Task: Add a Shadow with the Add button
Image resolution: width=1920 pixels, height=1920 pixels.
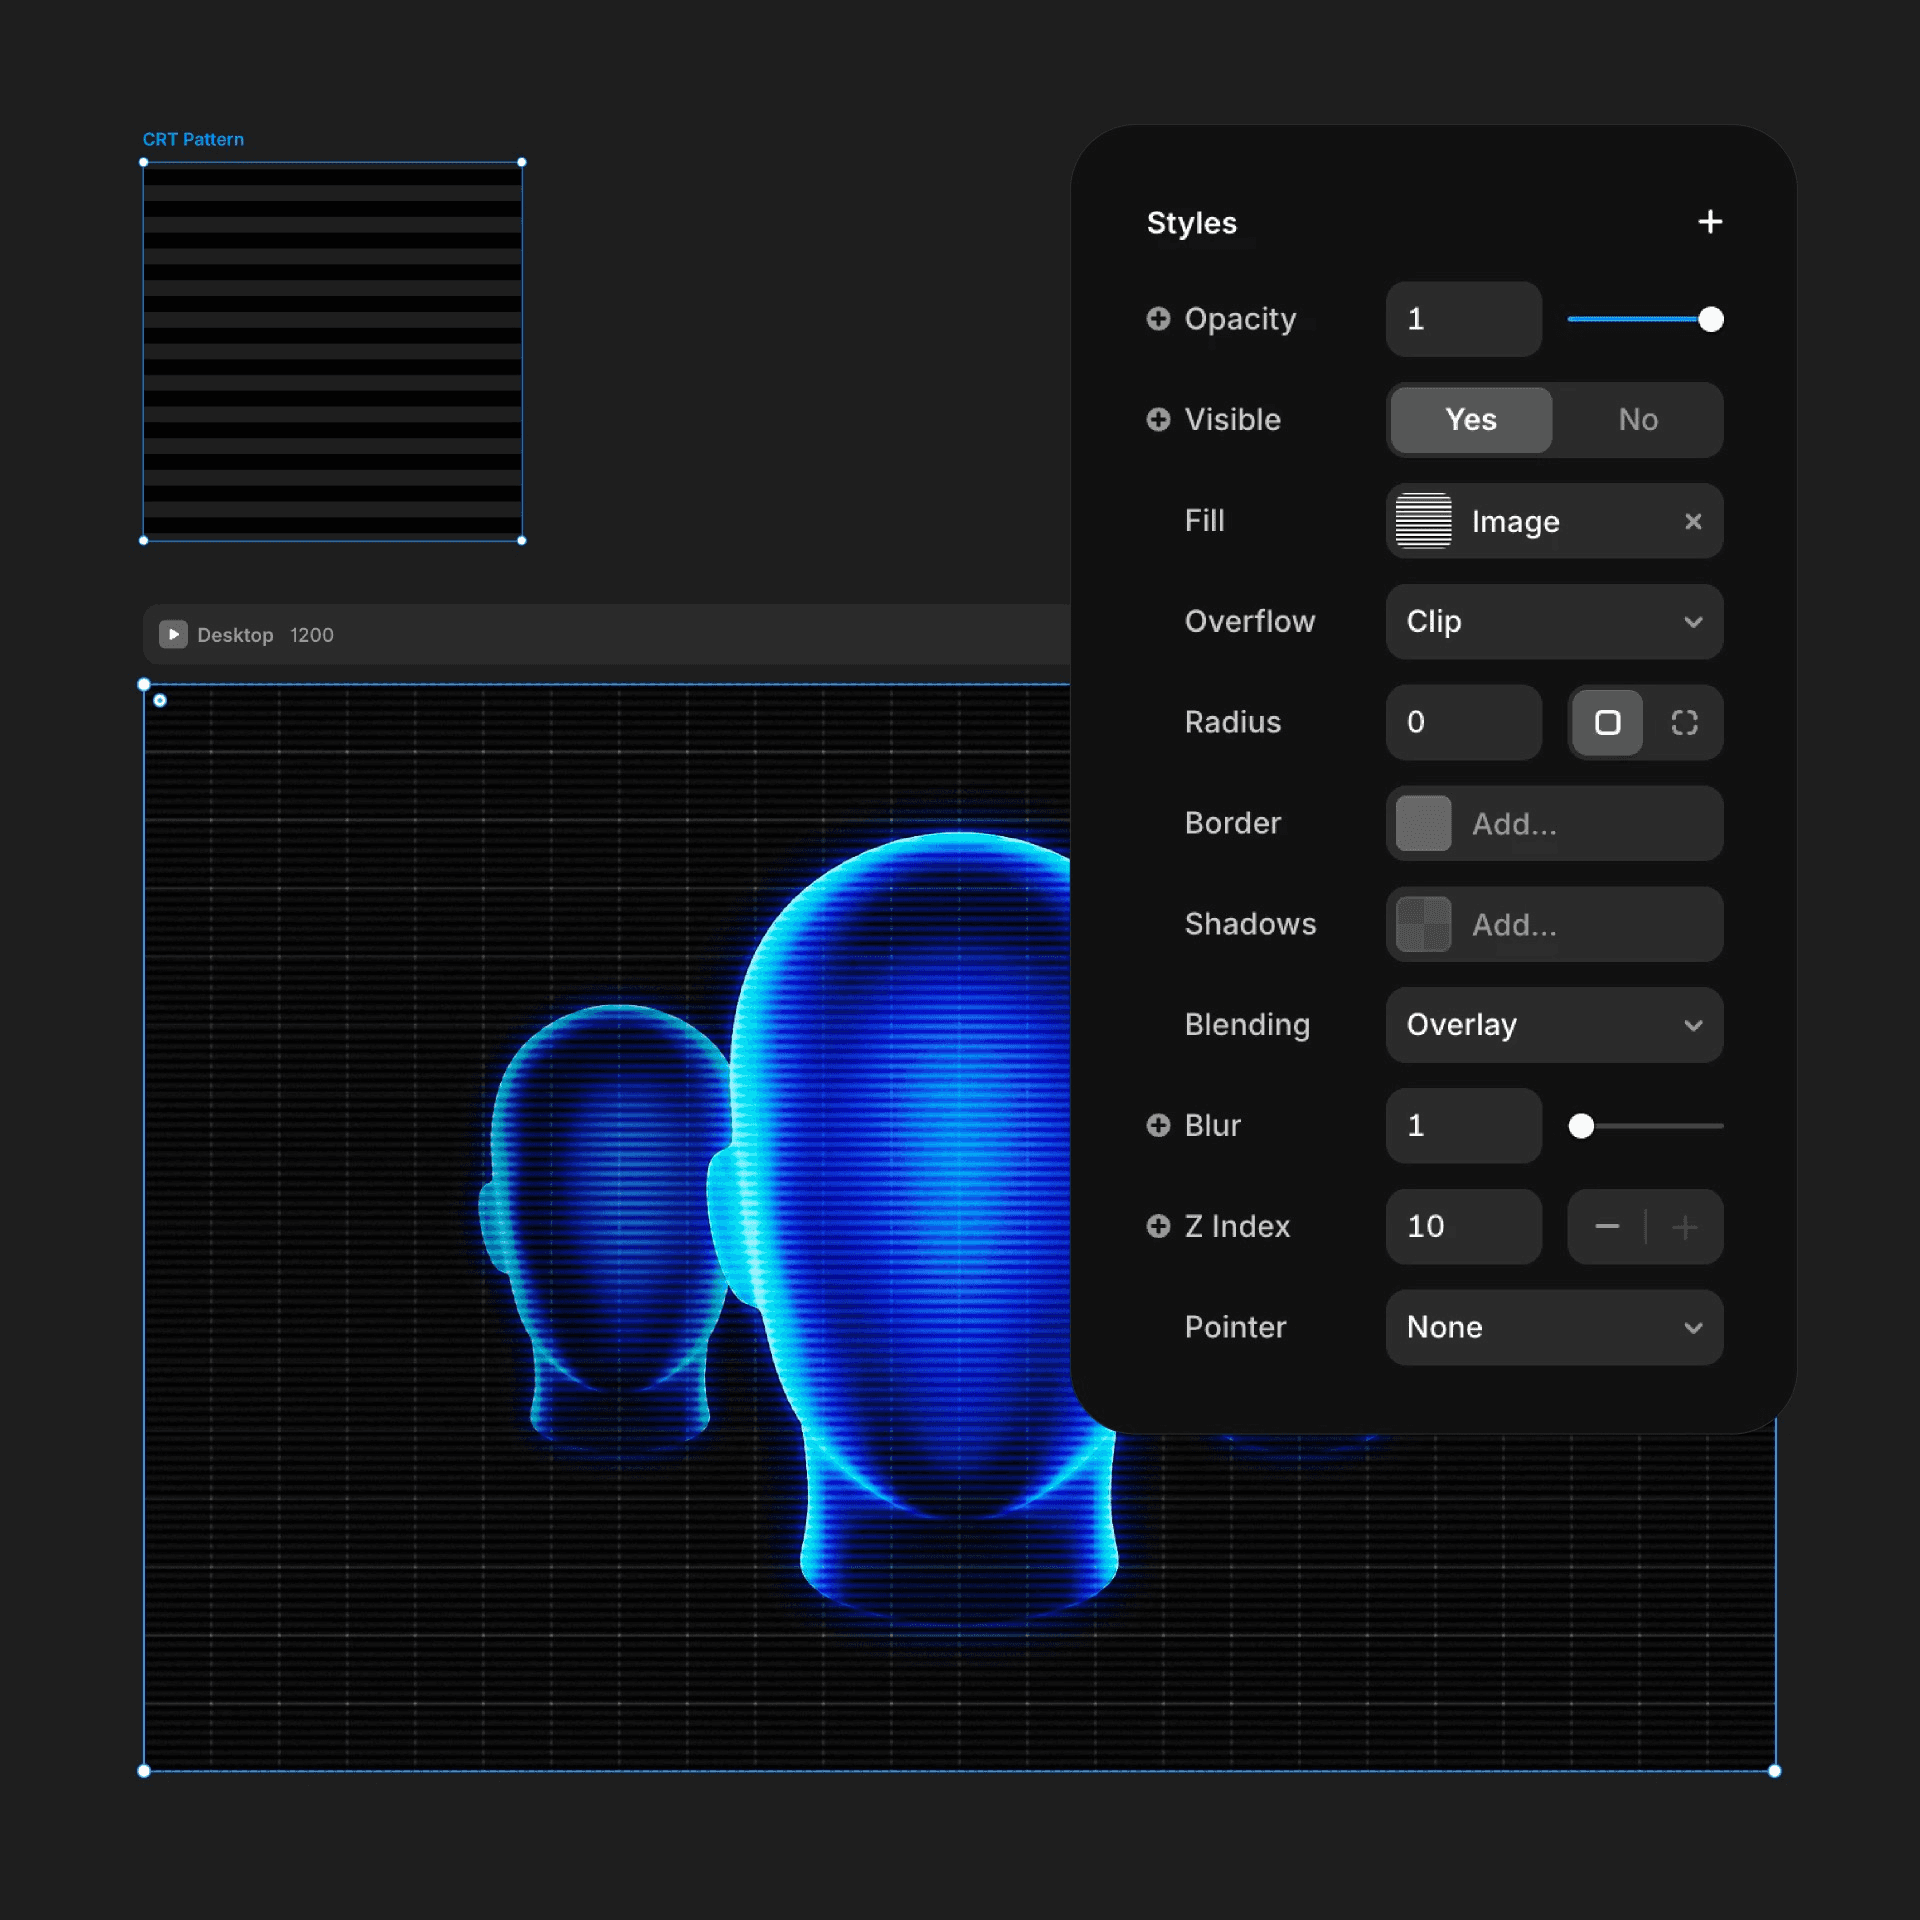Action: tap(1553, 924)
